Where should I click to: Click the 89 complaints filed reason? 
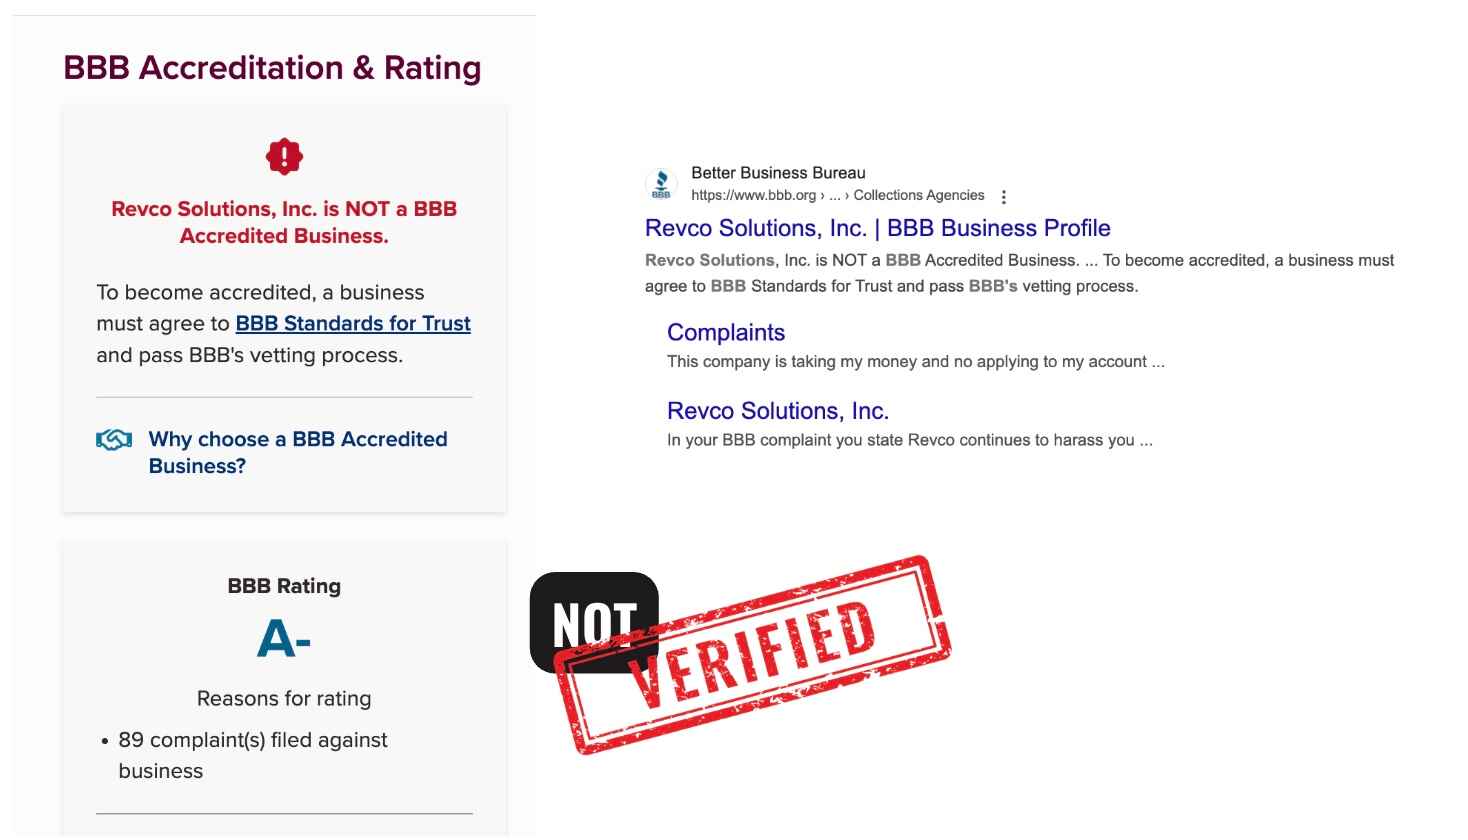253,755
